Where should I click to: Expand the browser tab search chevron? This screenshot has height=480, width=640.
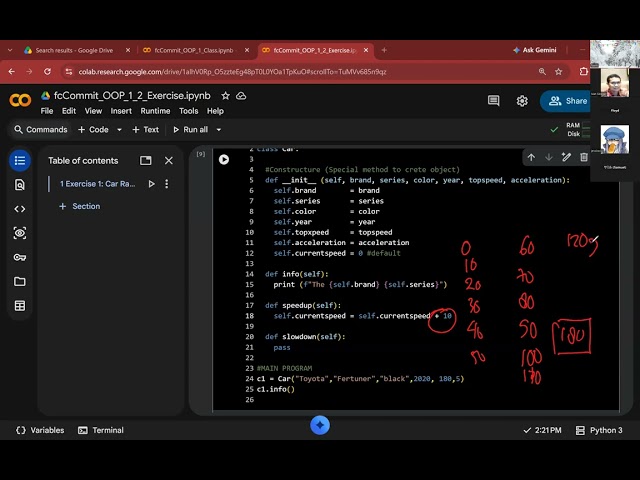pos(10,50)
